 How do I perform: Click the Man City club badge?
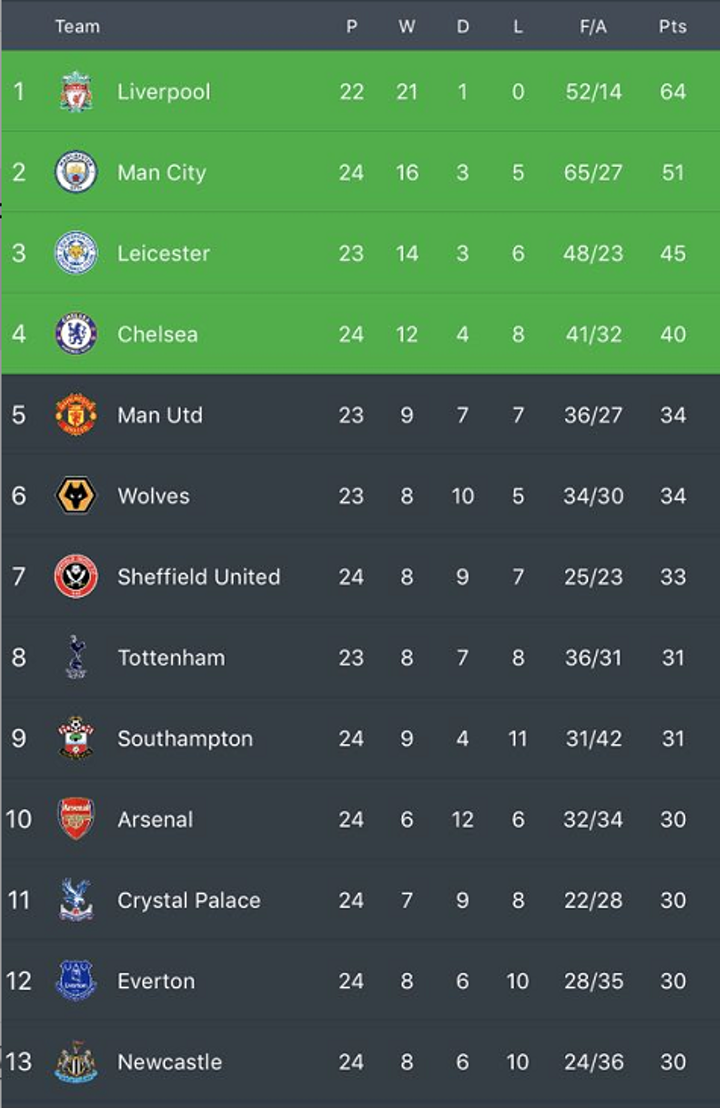[x=76, y=173]
